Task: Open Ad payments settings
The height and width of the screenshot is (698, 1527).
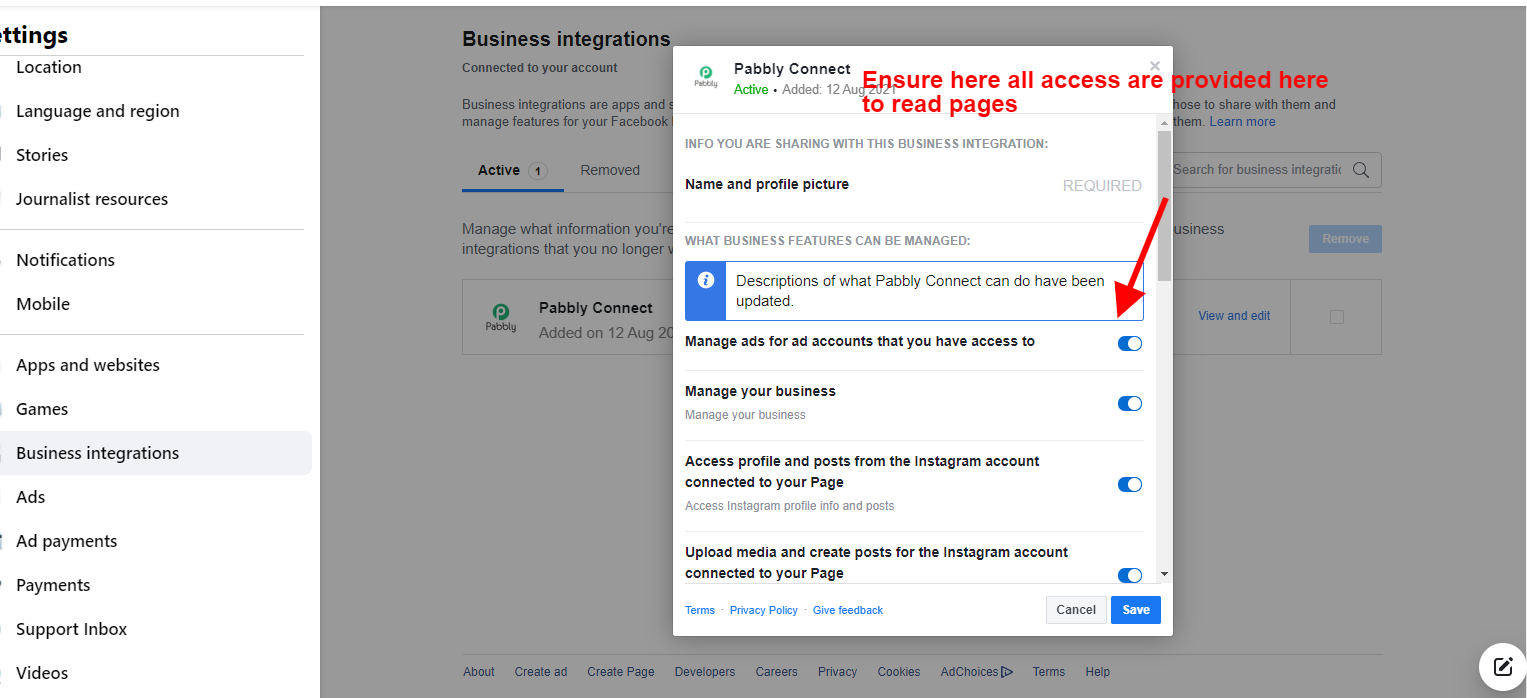Action: 66,541
